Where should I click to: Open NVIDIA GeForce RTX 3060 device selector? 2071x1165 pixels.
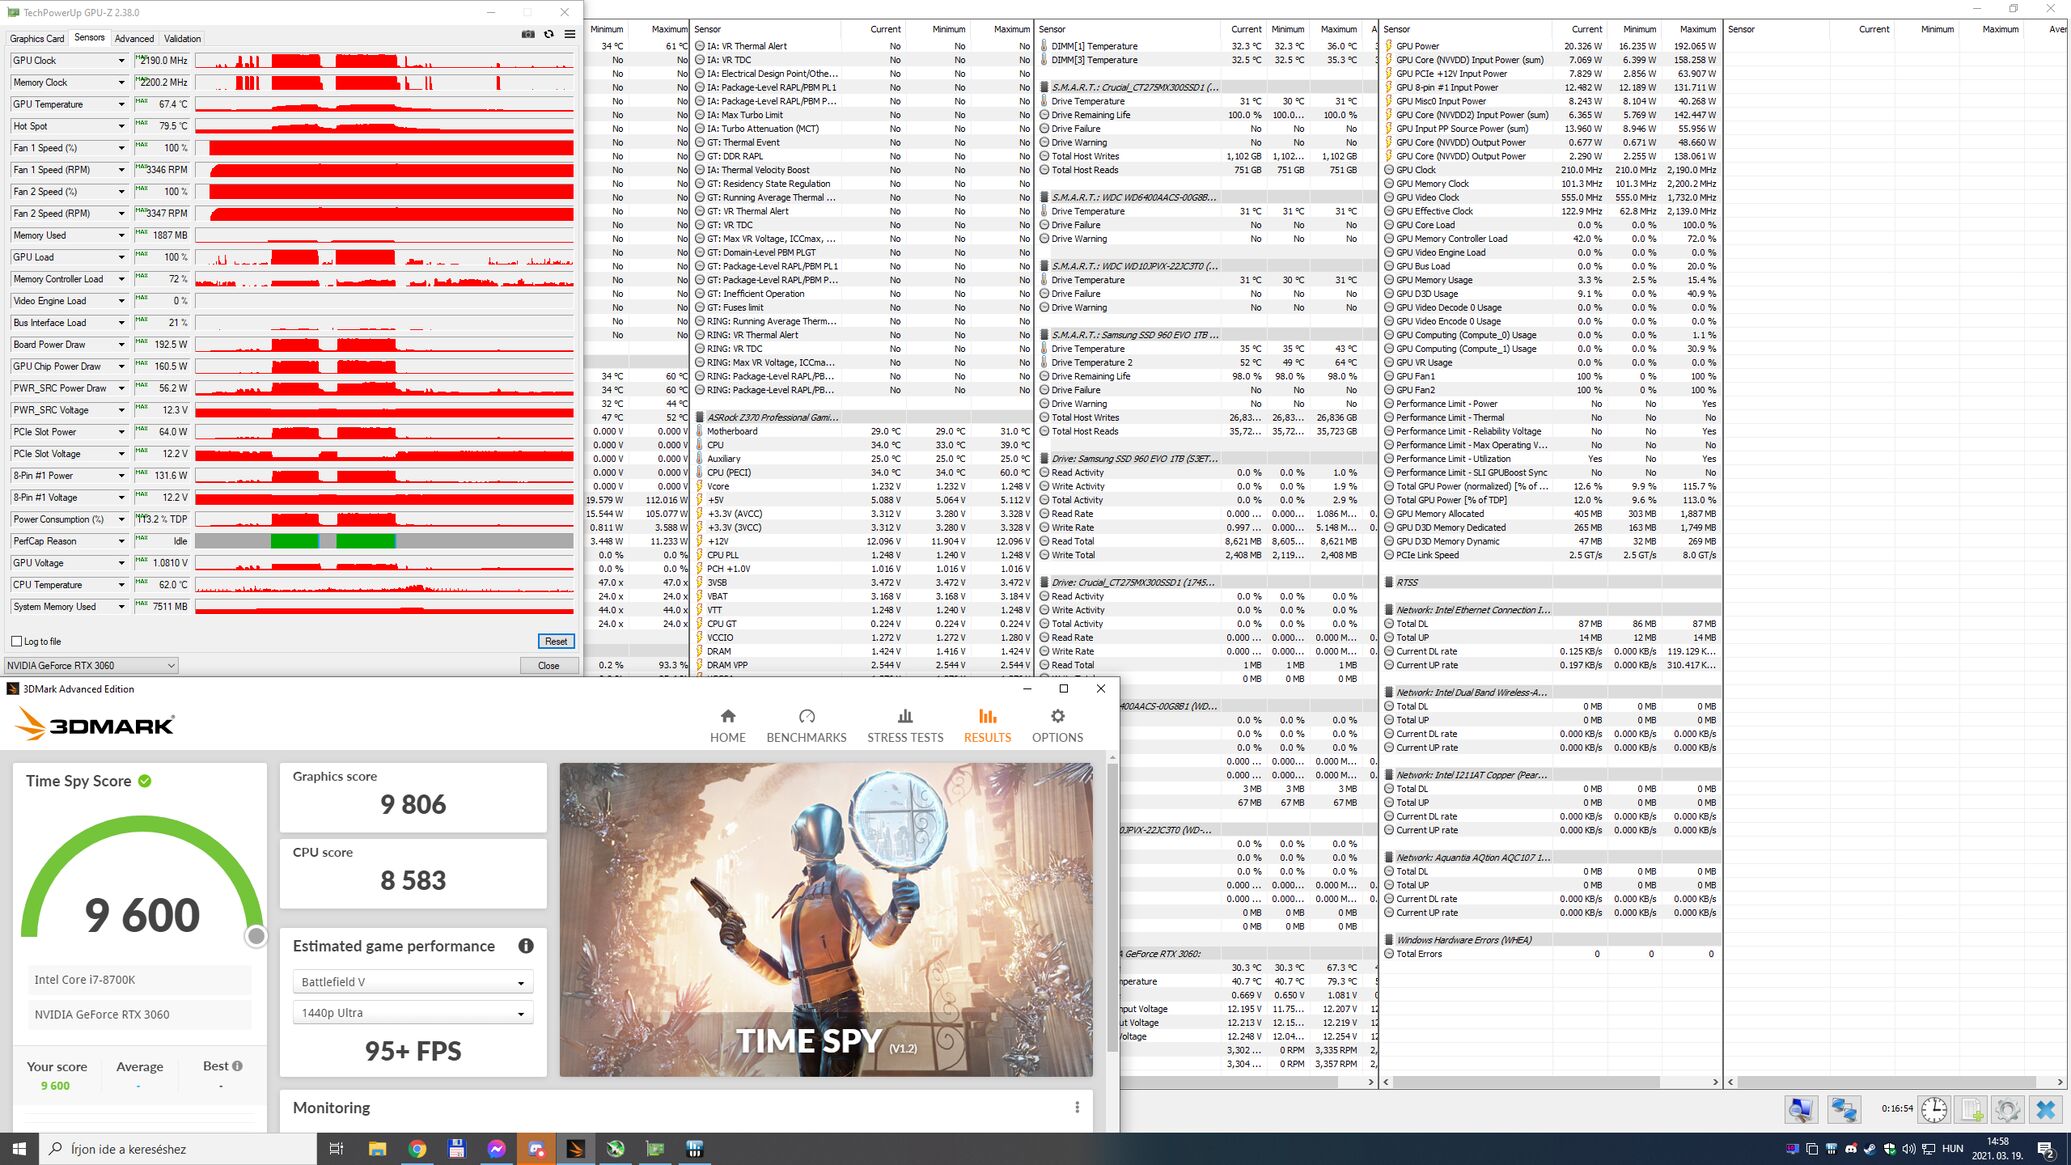pyautogui.click(x=91, y=665)
